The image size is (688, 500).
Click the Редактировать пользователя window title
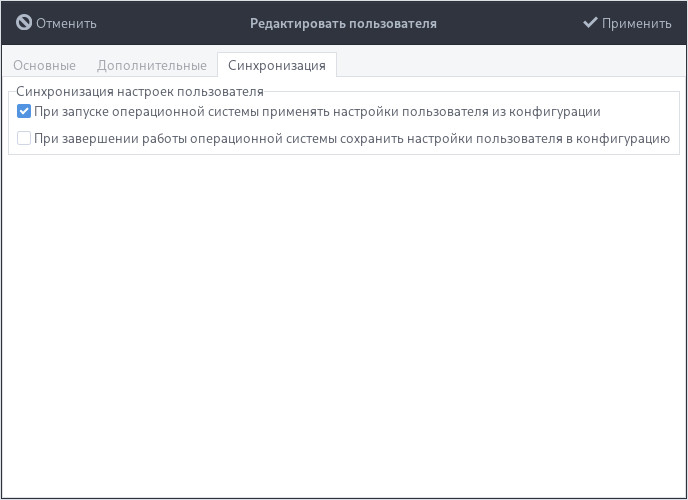(x=343, y=22)
